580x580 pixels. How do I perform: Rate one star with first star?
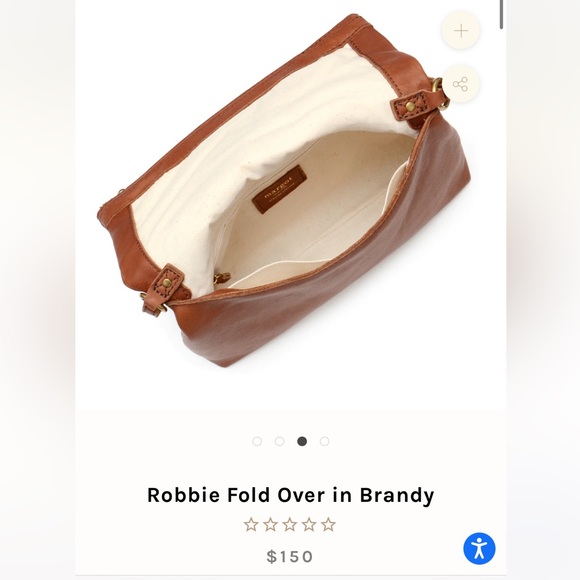coord(251,525)
